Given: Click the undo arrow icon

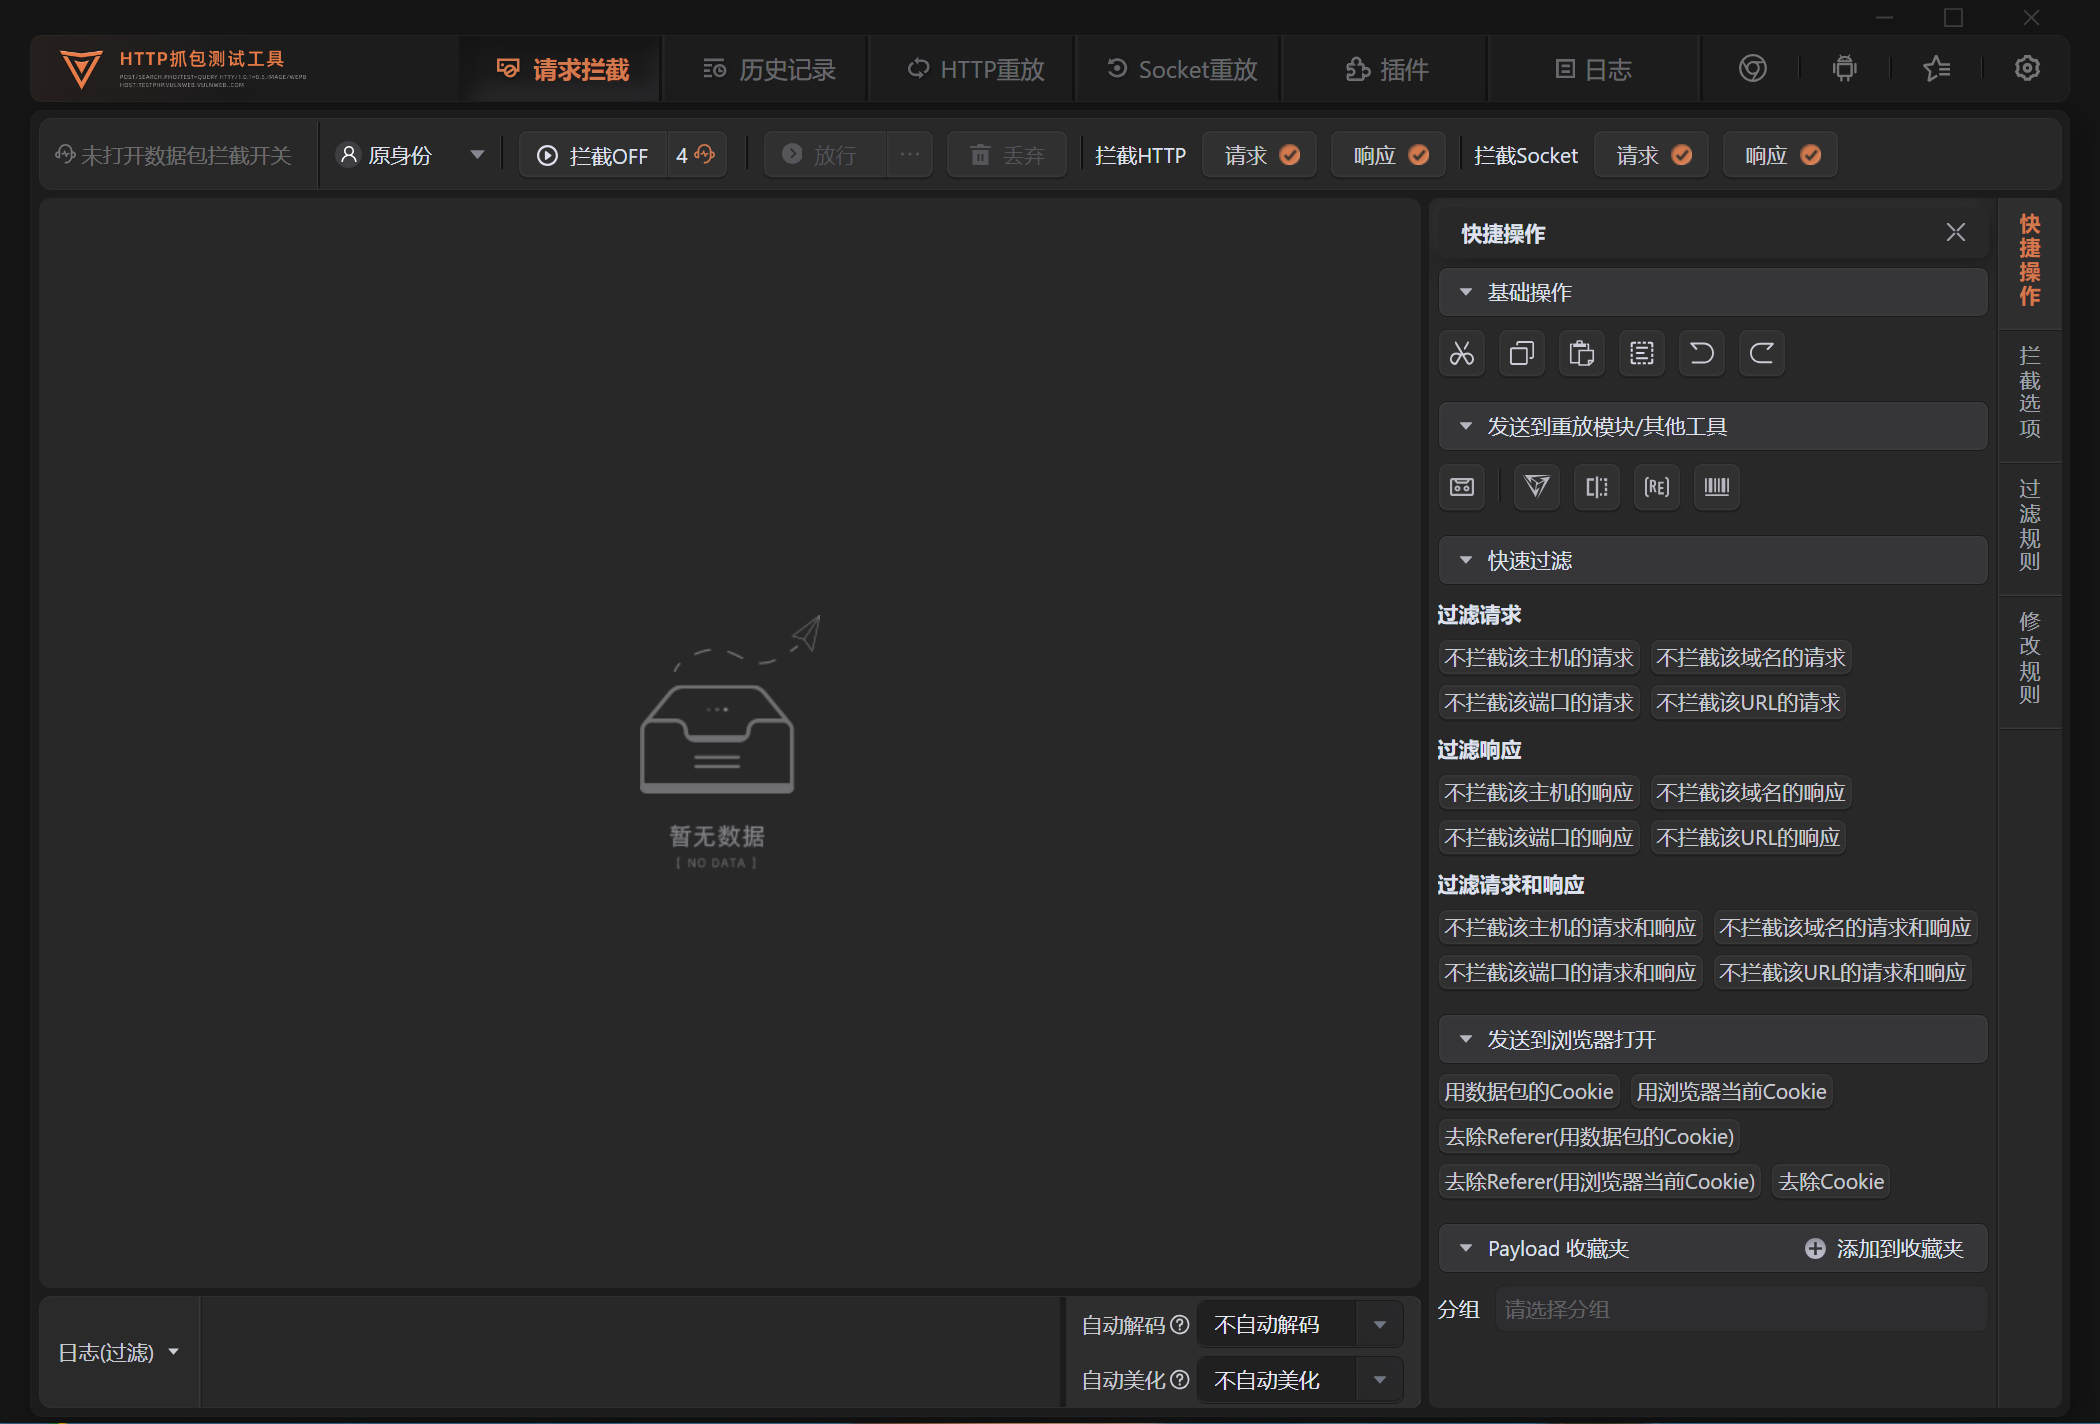Looking at the screenshot, I should pos(1701,353).
